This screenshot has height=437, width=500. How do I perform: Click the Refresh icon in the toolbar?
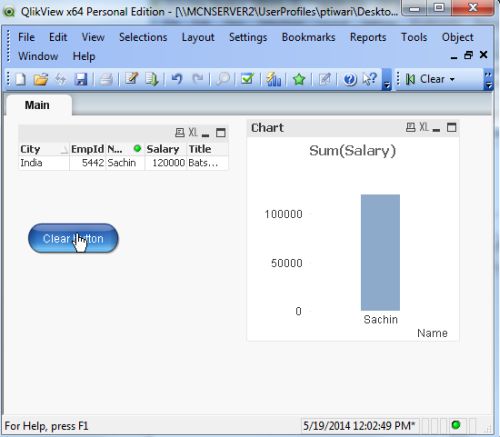point(61,79)
